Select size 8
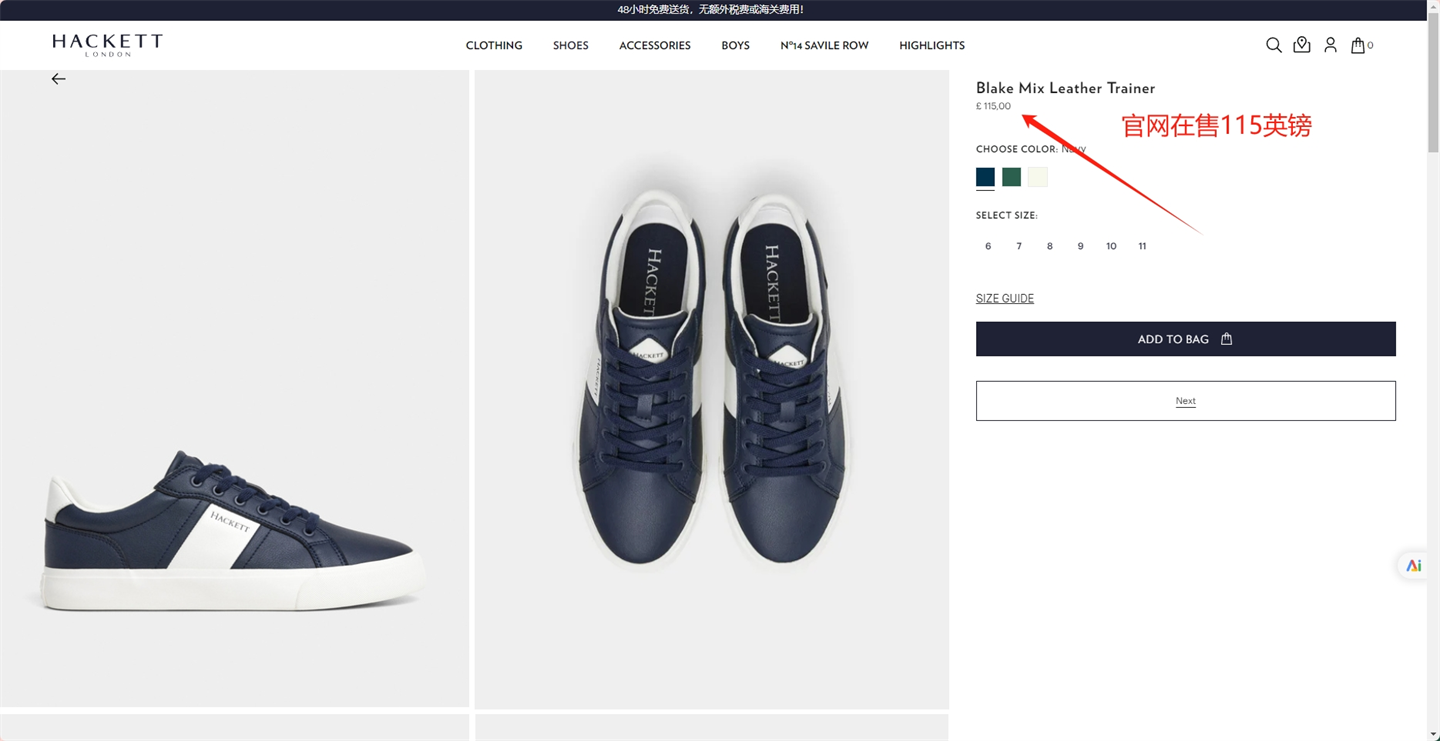 (x=1049, y=246)
